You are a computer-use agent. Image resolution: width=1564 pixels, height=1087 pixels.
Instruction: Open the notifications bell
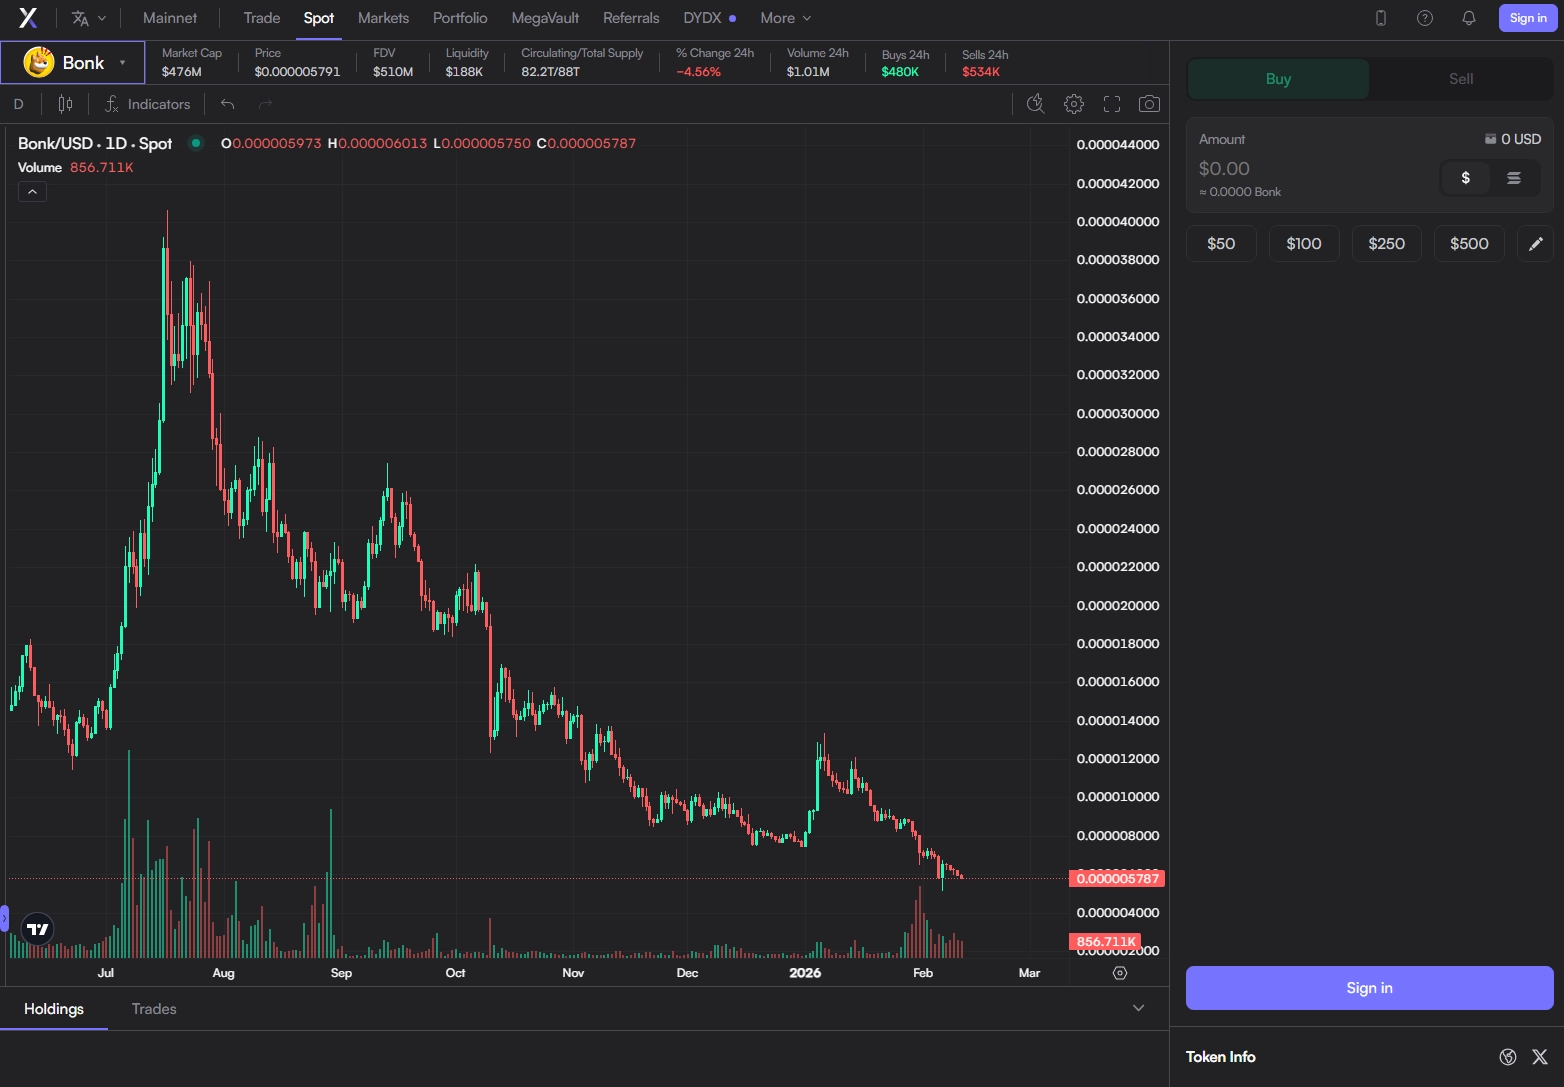click(1469, 18)
